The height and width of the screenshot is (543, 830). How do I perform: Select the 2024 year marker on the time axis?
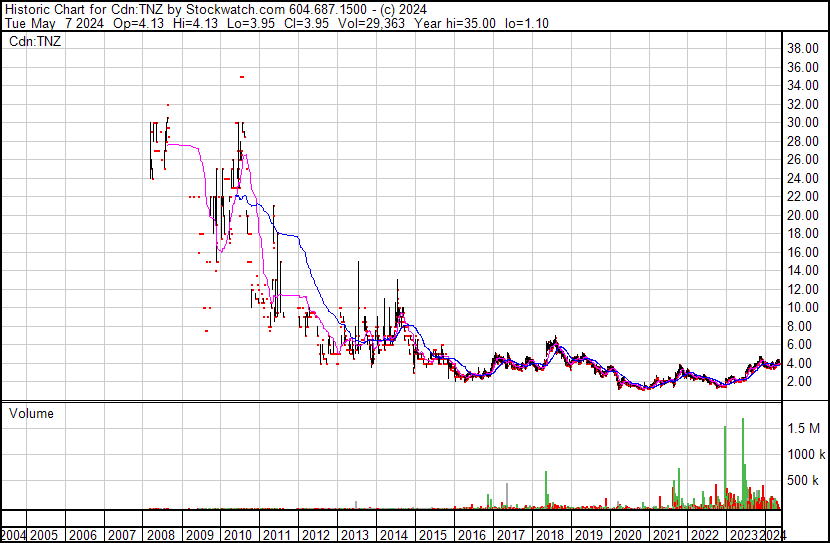772,534
